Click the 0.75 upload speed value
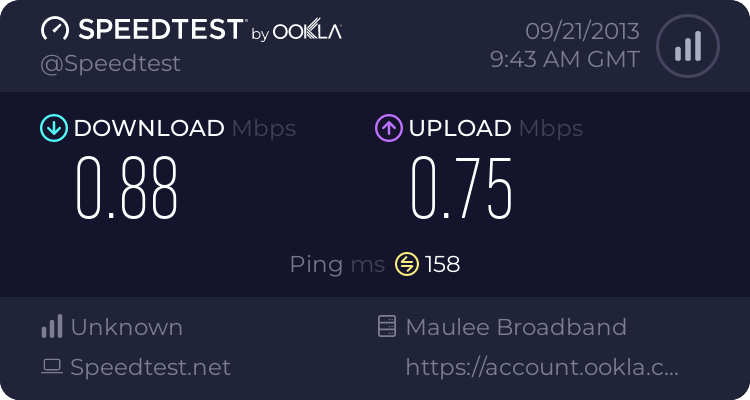 point(462,187)
